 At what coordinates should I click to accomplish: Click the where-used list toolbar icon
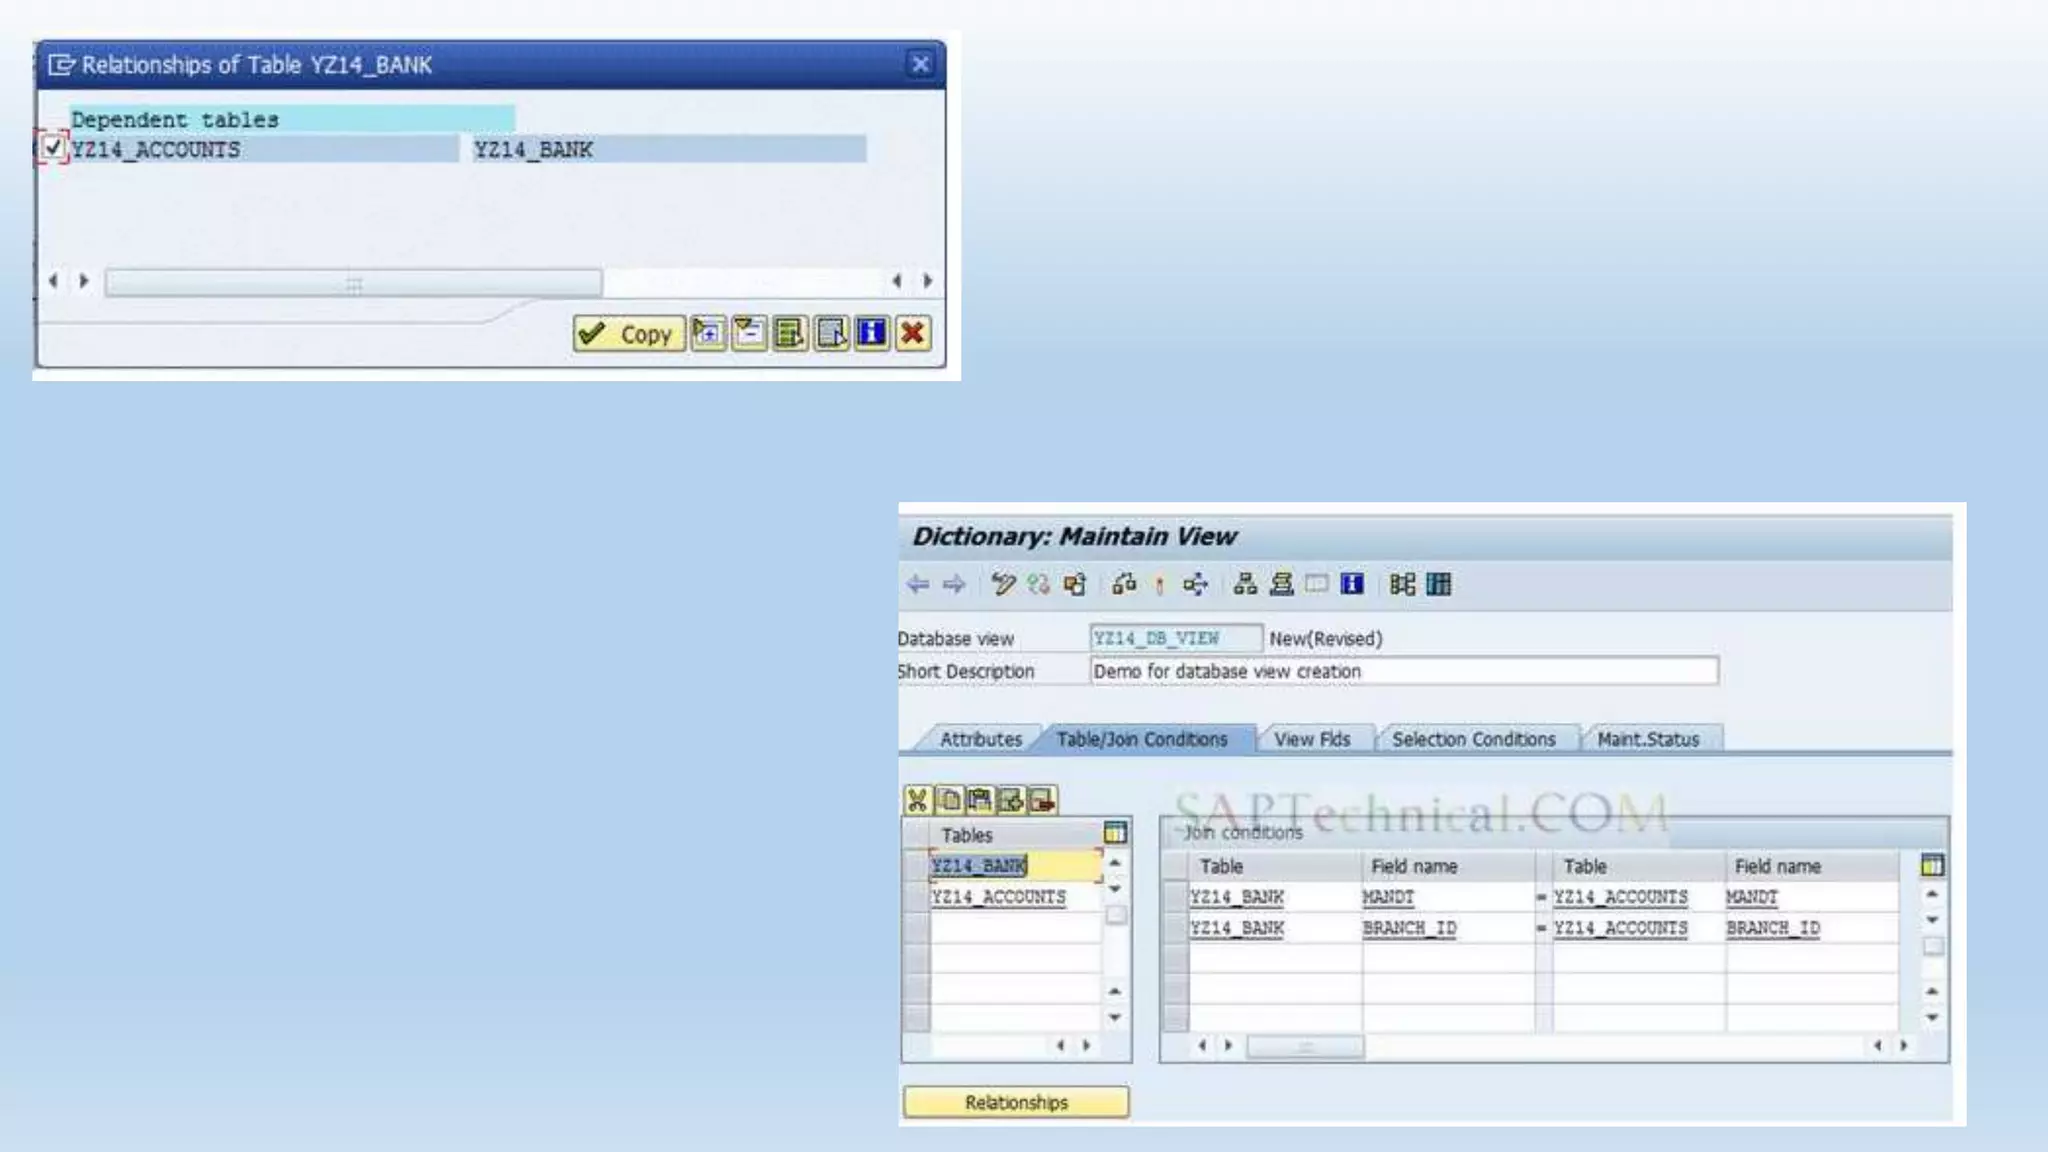pyautogui.click(x=1196, y=584)
